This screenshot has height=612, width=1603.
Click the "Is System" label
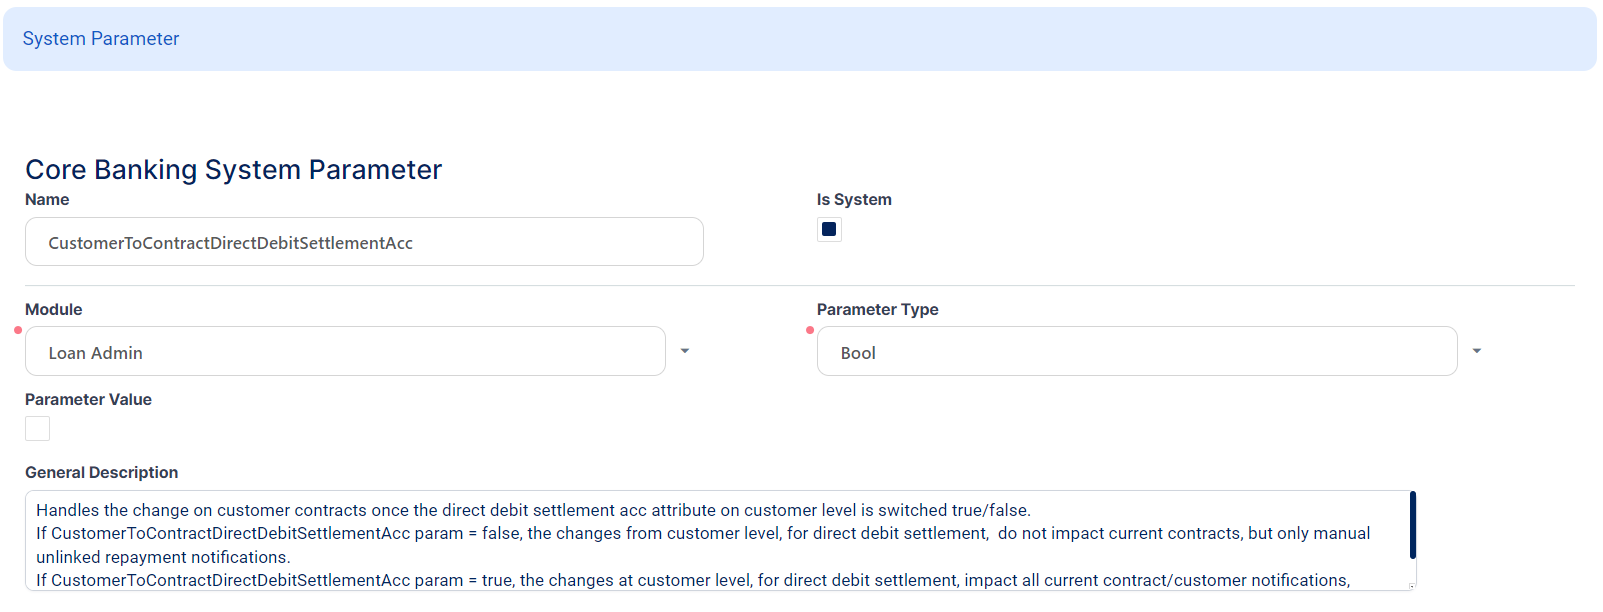coord(854,200)
